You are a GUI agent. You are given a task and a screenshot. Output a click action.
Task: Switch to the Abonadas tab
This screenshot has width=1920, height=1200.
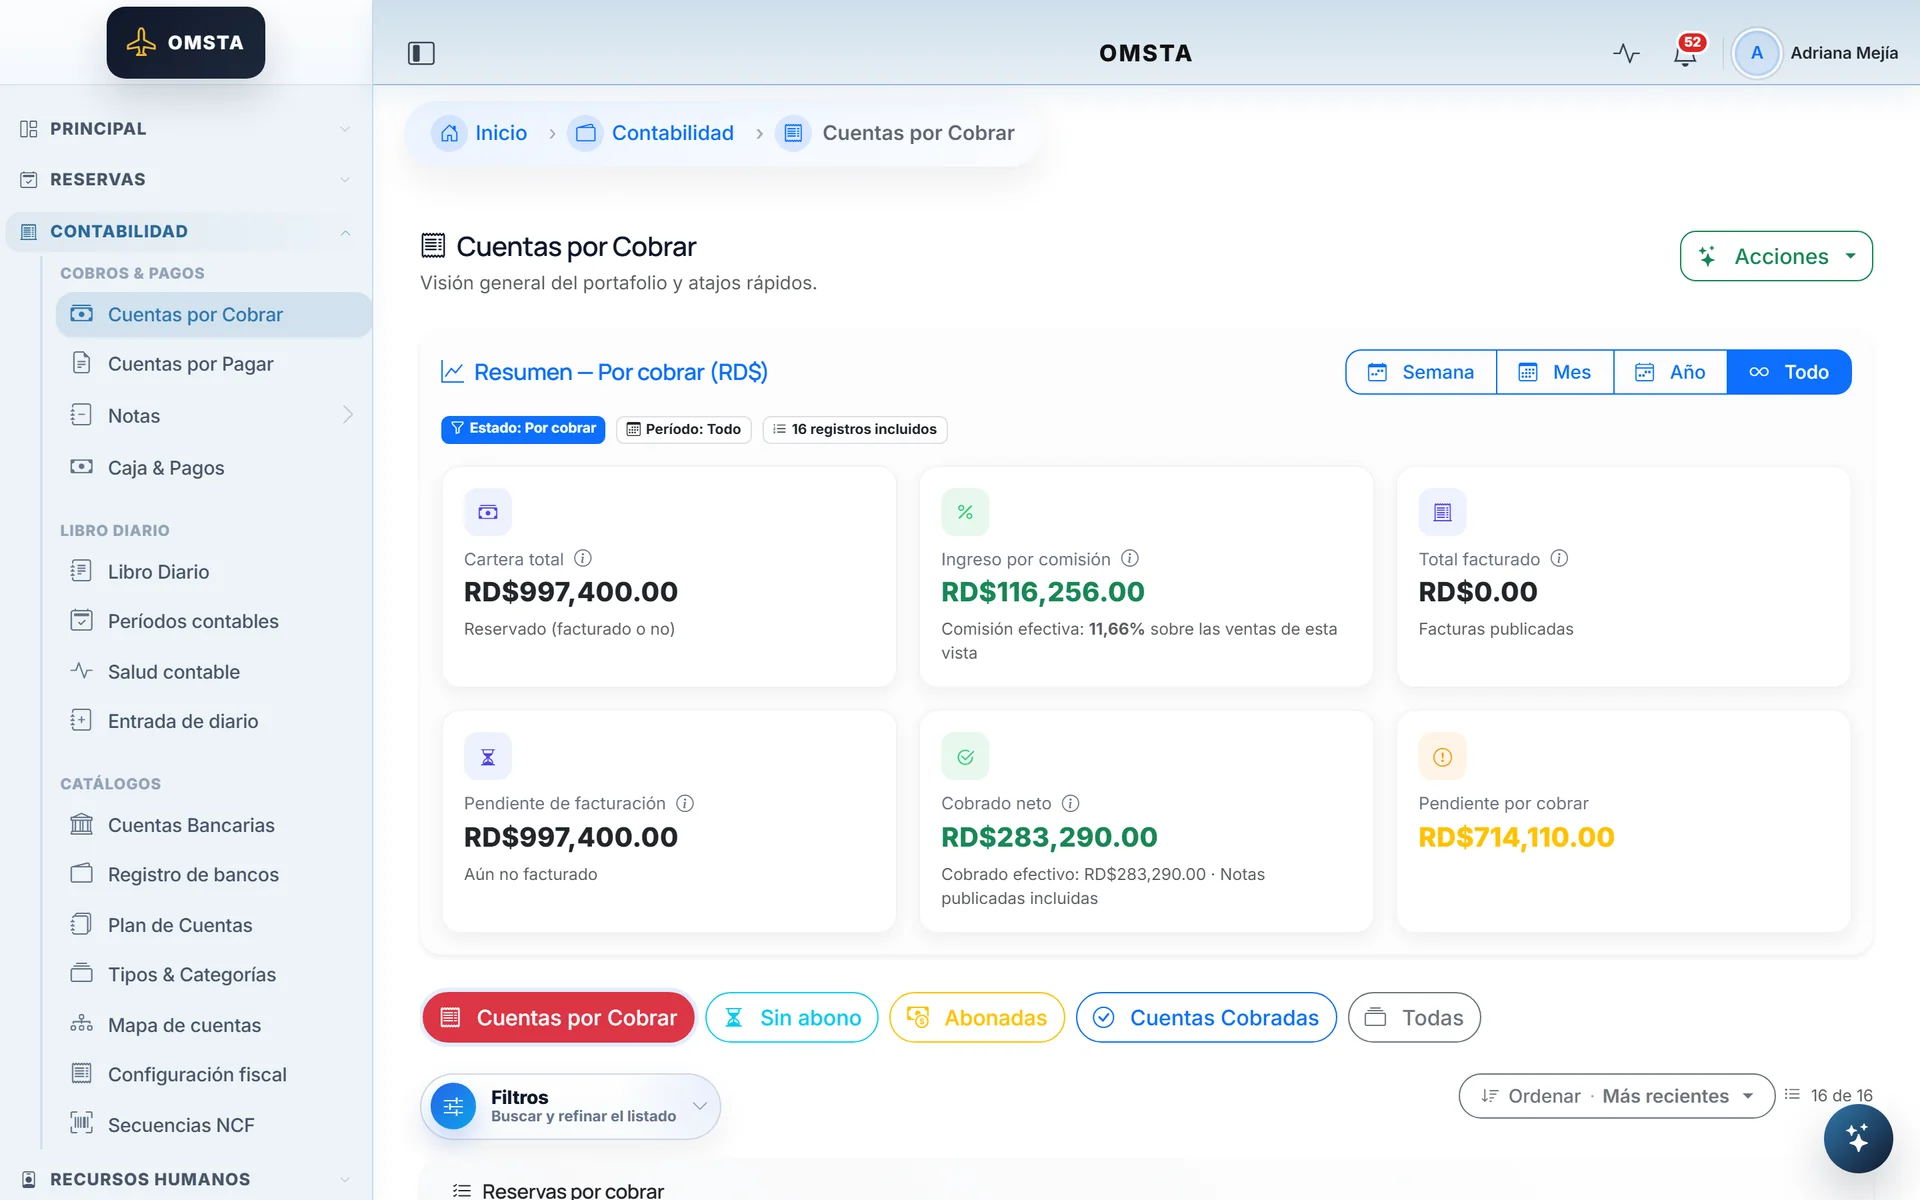(976, 1017)
